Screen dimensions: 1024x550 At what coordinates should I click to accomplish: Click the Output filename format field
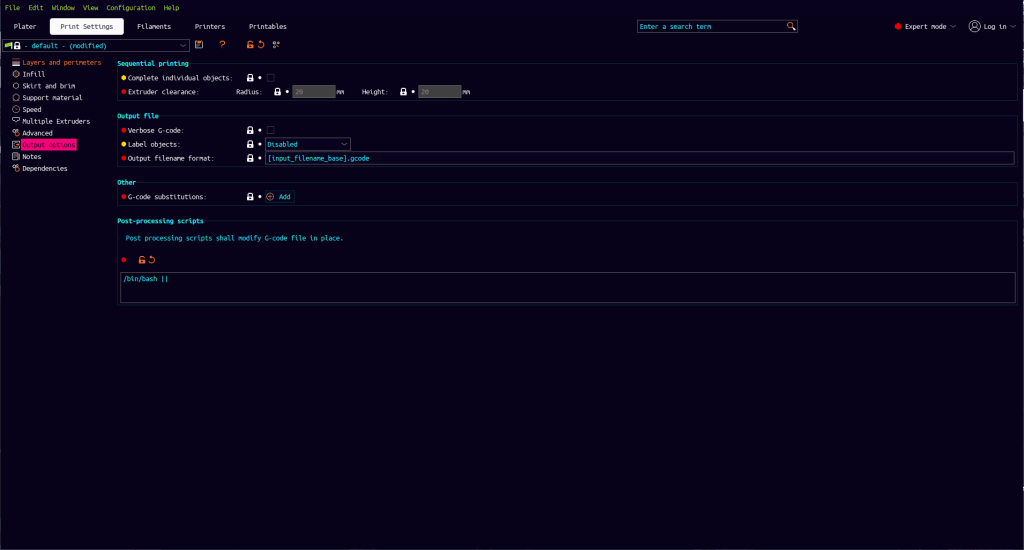(x=638, y=158)
